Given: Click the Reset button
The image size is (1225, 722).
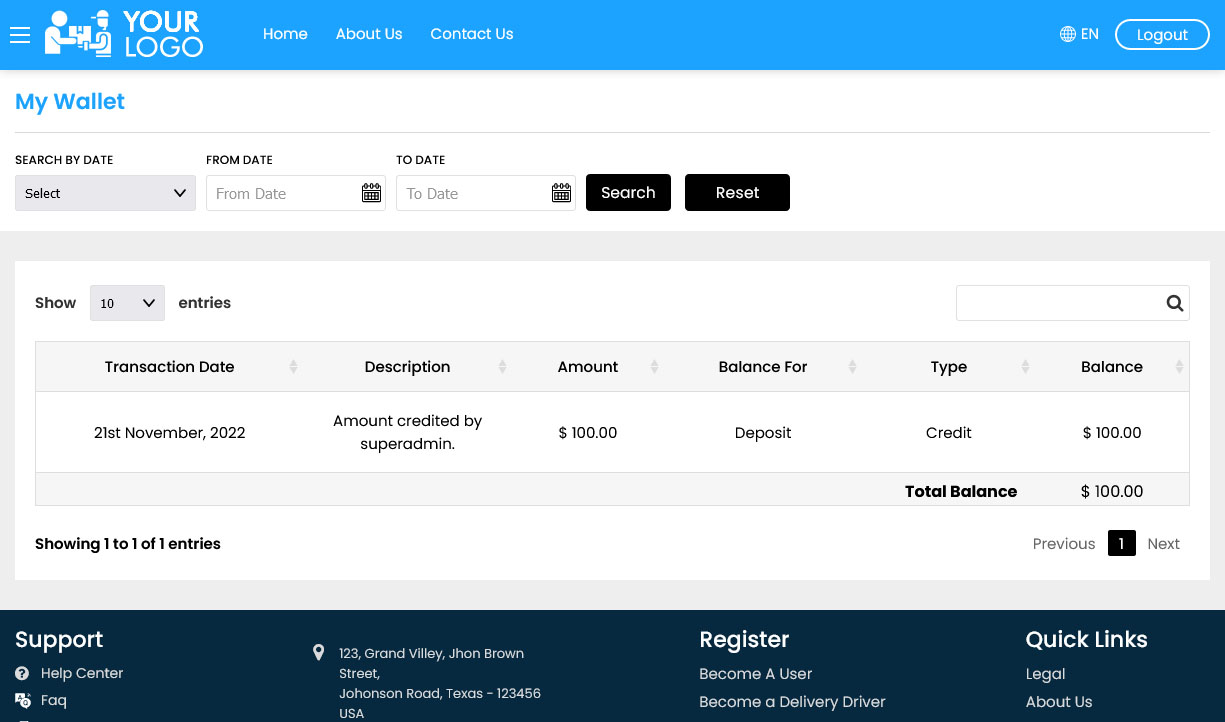Looking at the screenshot, I should click(x=737, y=193).
